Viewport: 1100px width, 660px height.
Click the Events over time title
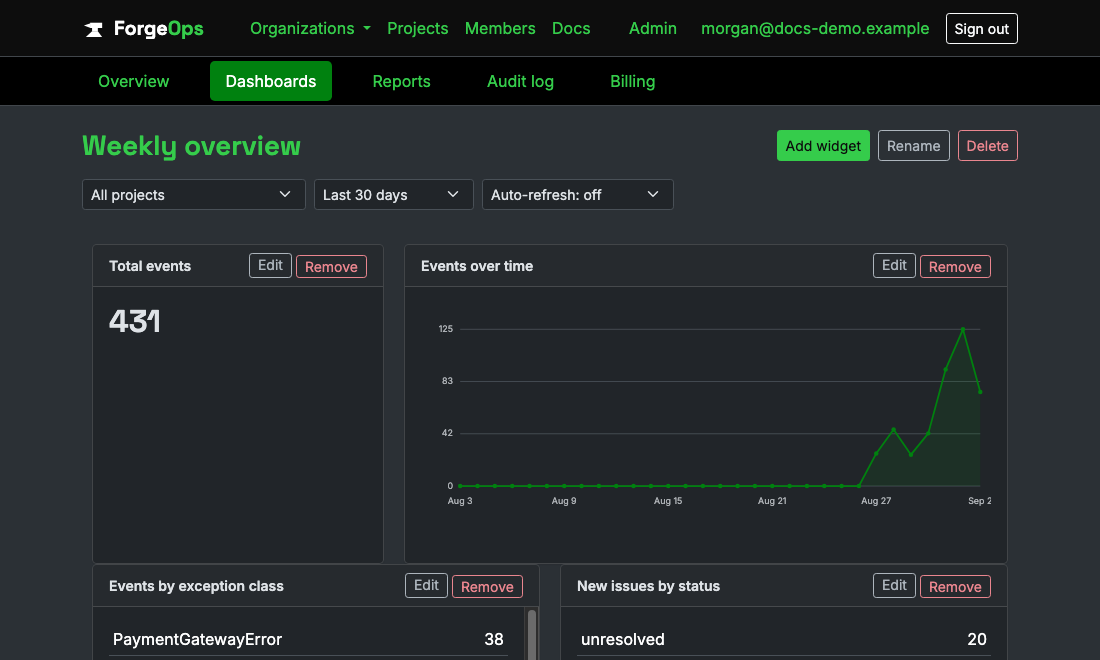(x=477, y=266)
